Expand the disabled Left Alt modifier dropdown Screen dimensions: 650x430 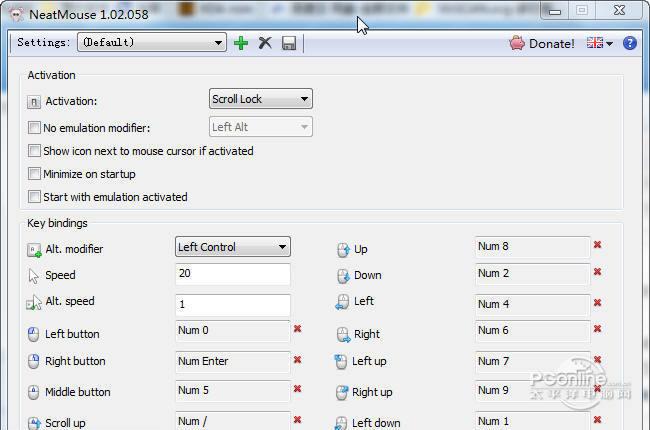point(261,127)
